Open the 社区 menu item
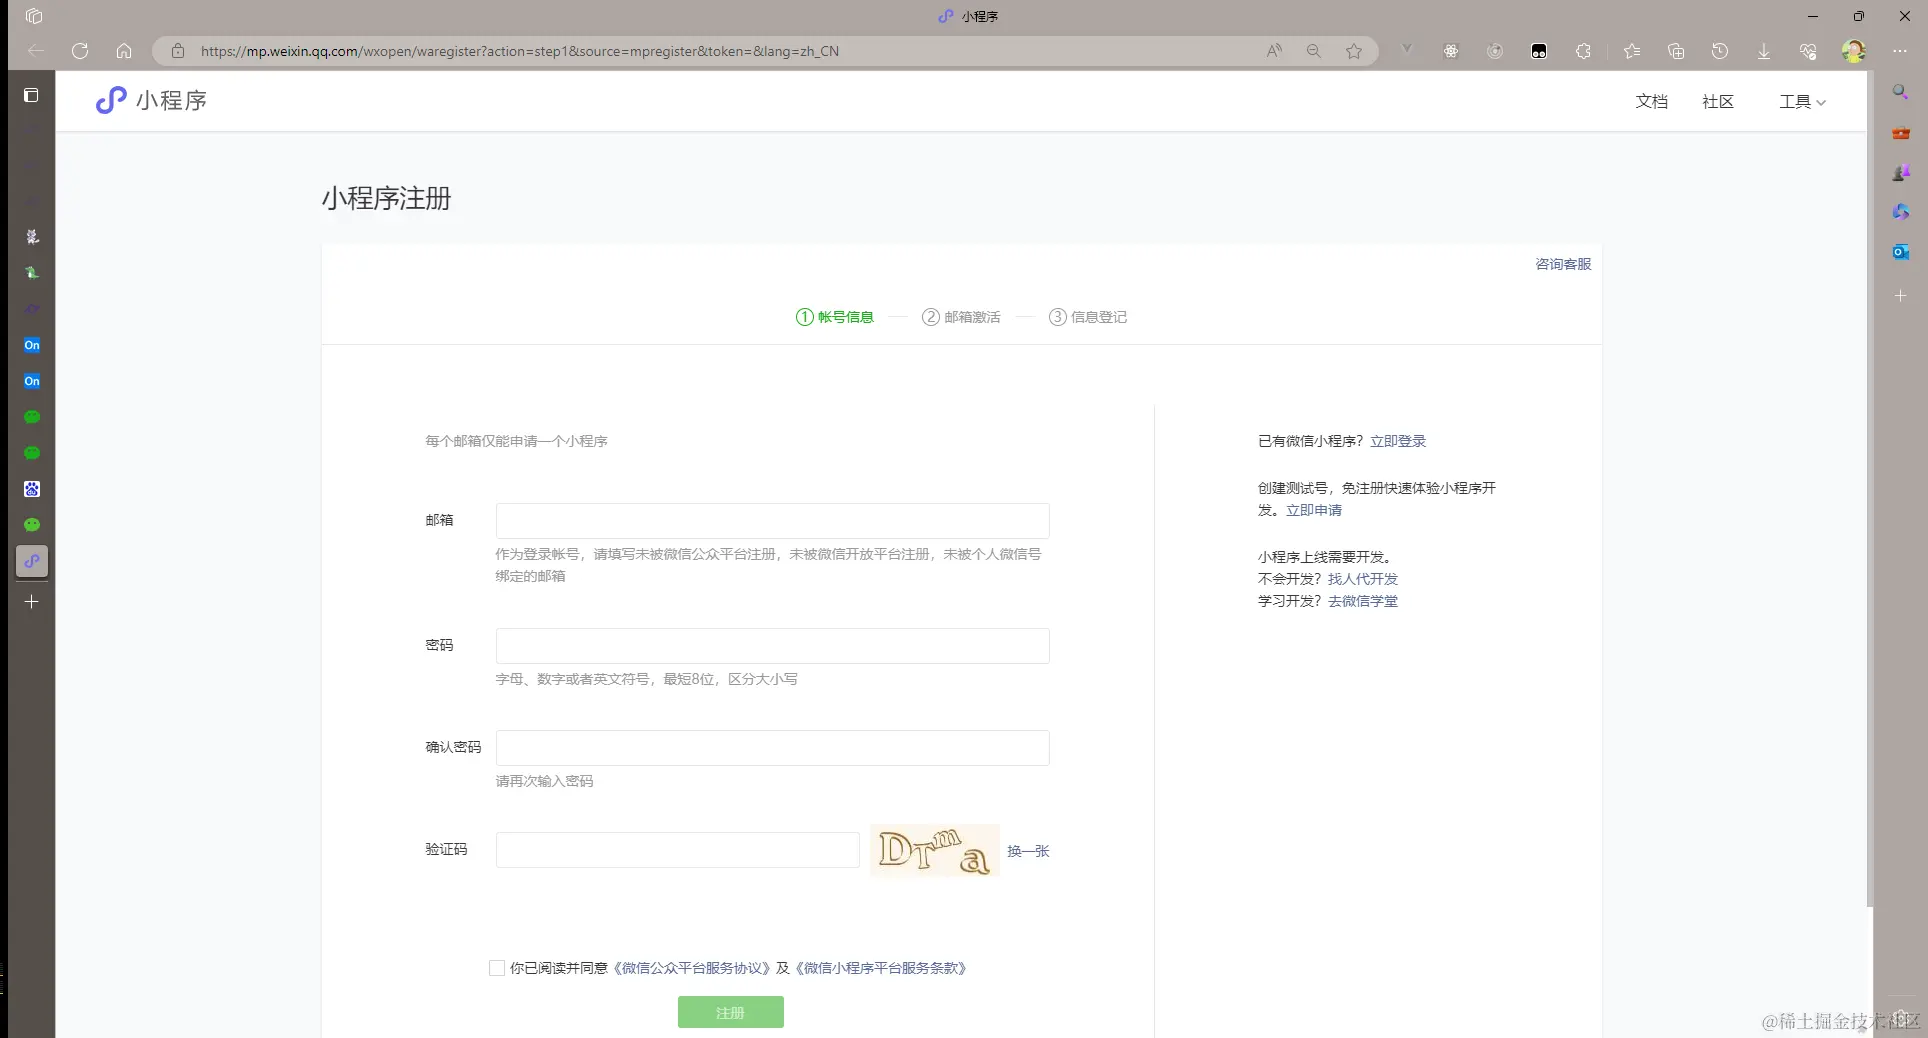The width and height of the screenshot is (1928, 1038). pos(1718,102)
